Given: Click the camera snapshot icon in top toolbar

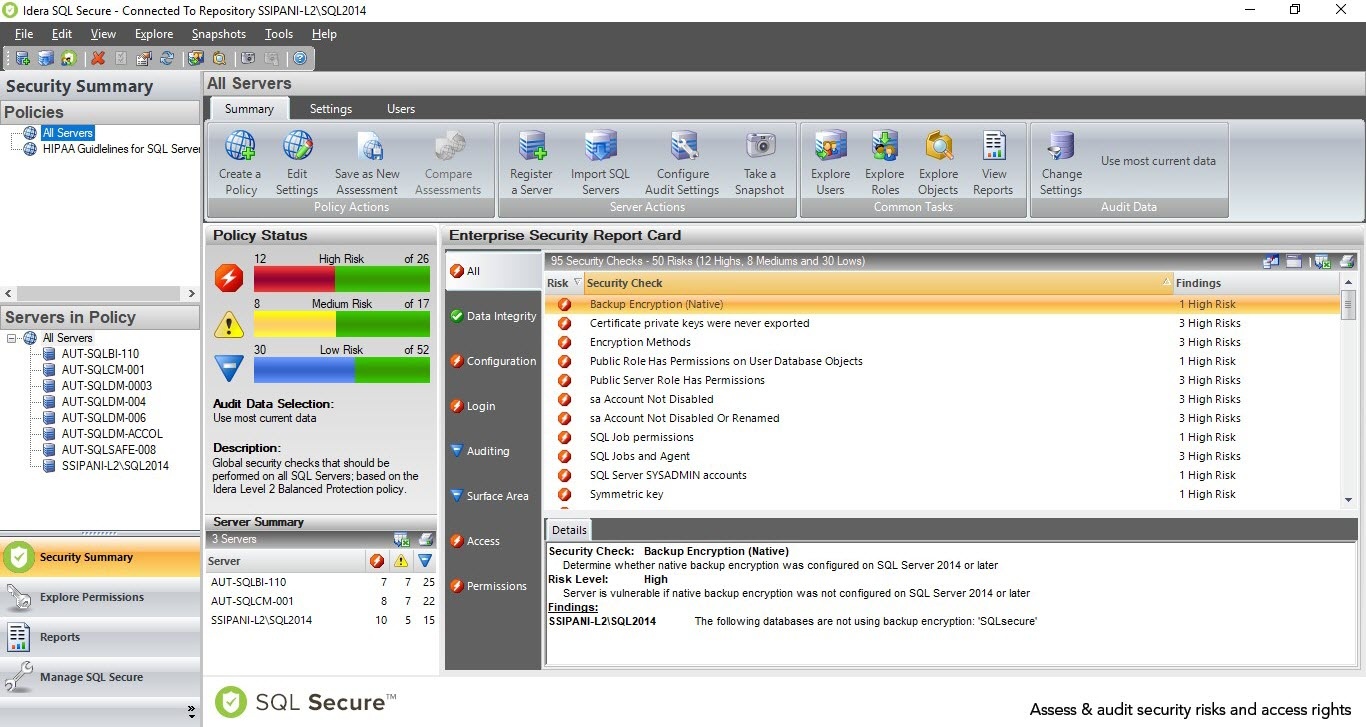Looking at the screenshot, I should point(247,58).
